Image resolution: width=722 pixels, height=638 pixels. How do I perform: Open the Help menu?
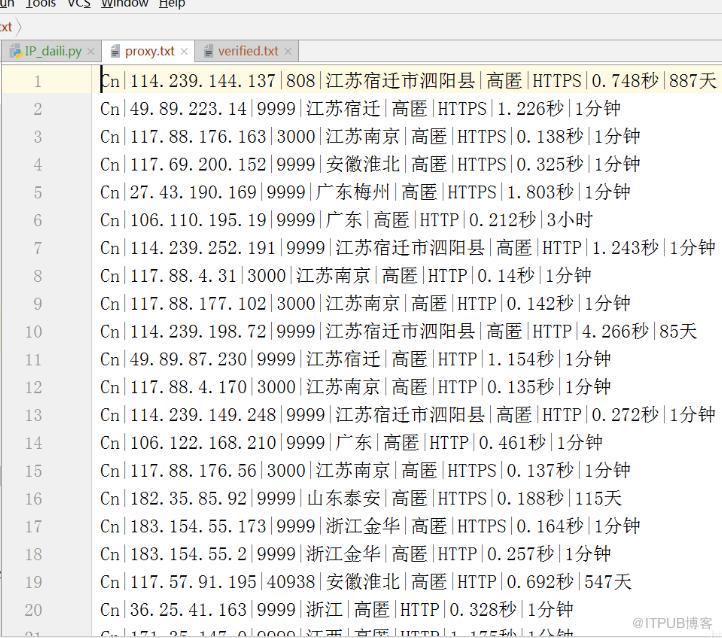[x=172, y=4]
